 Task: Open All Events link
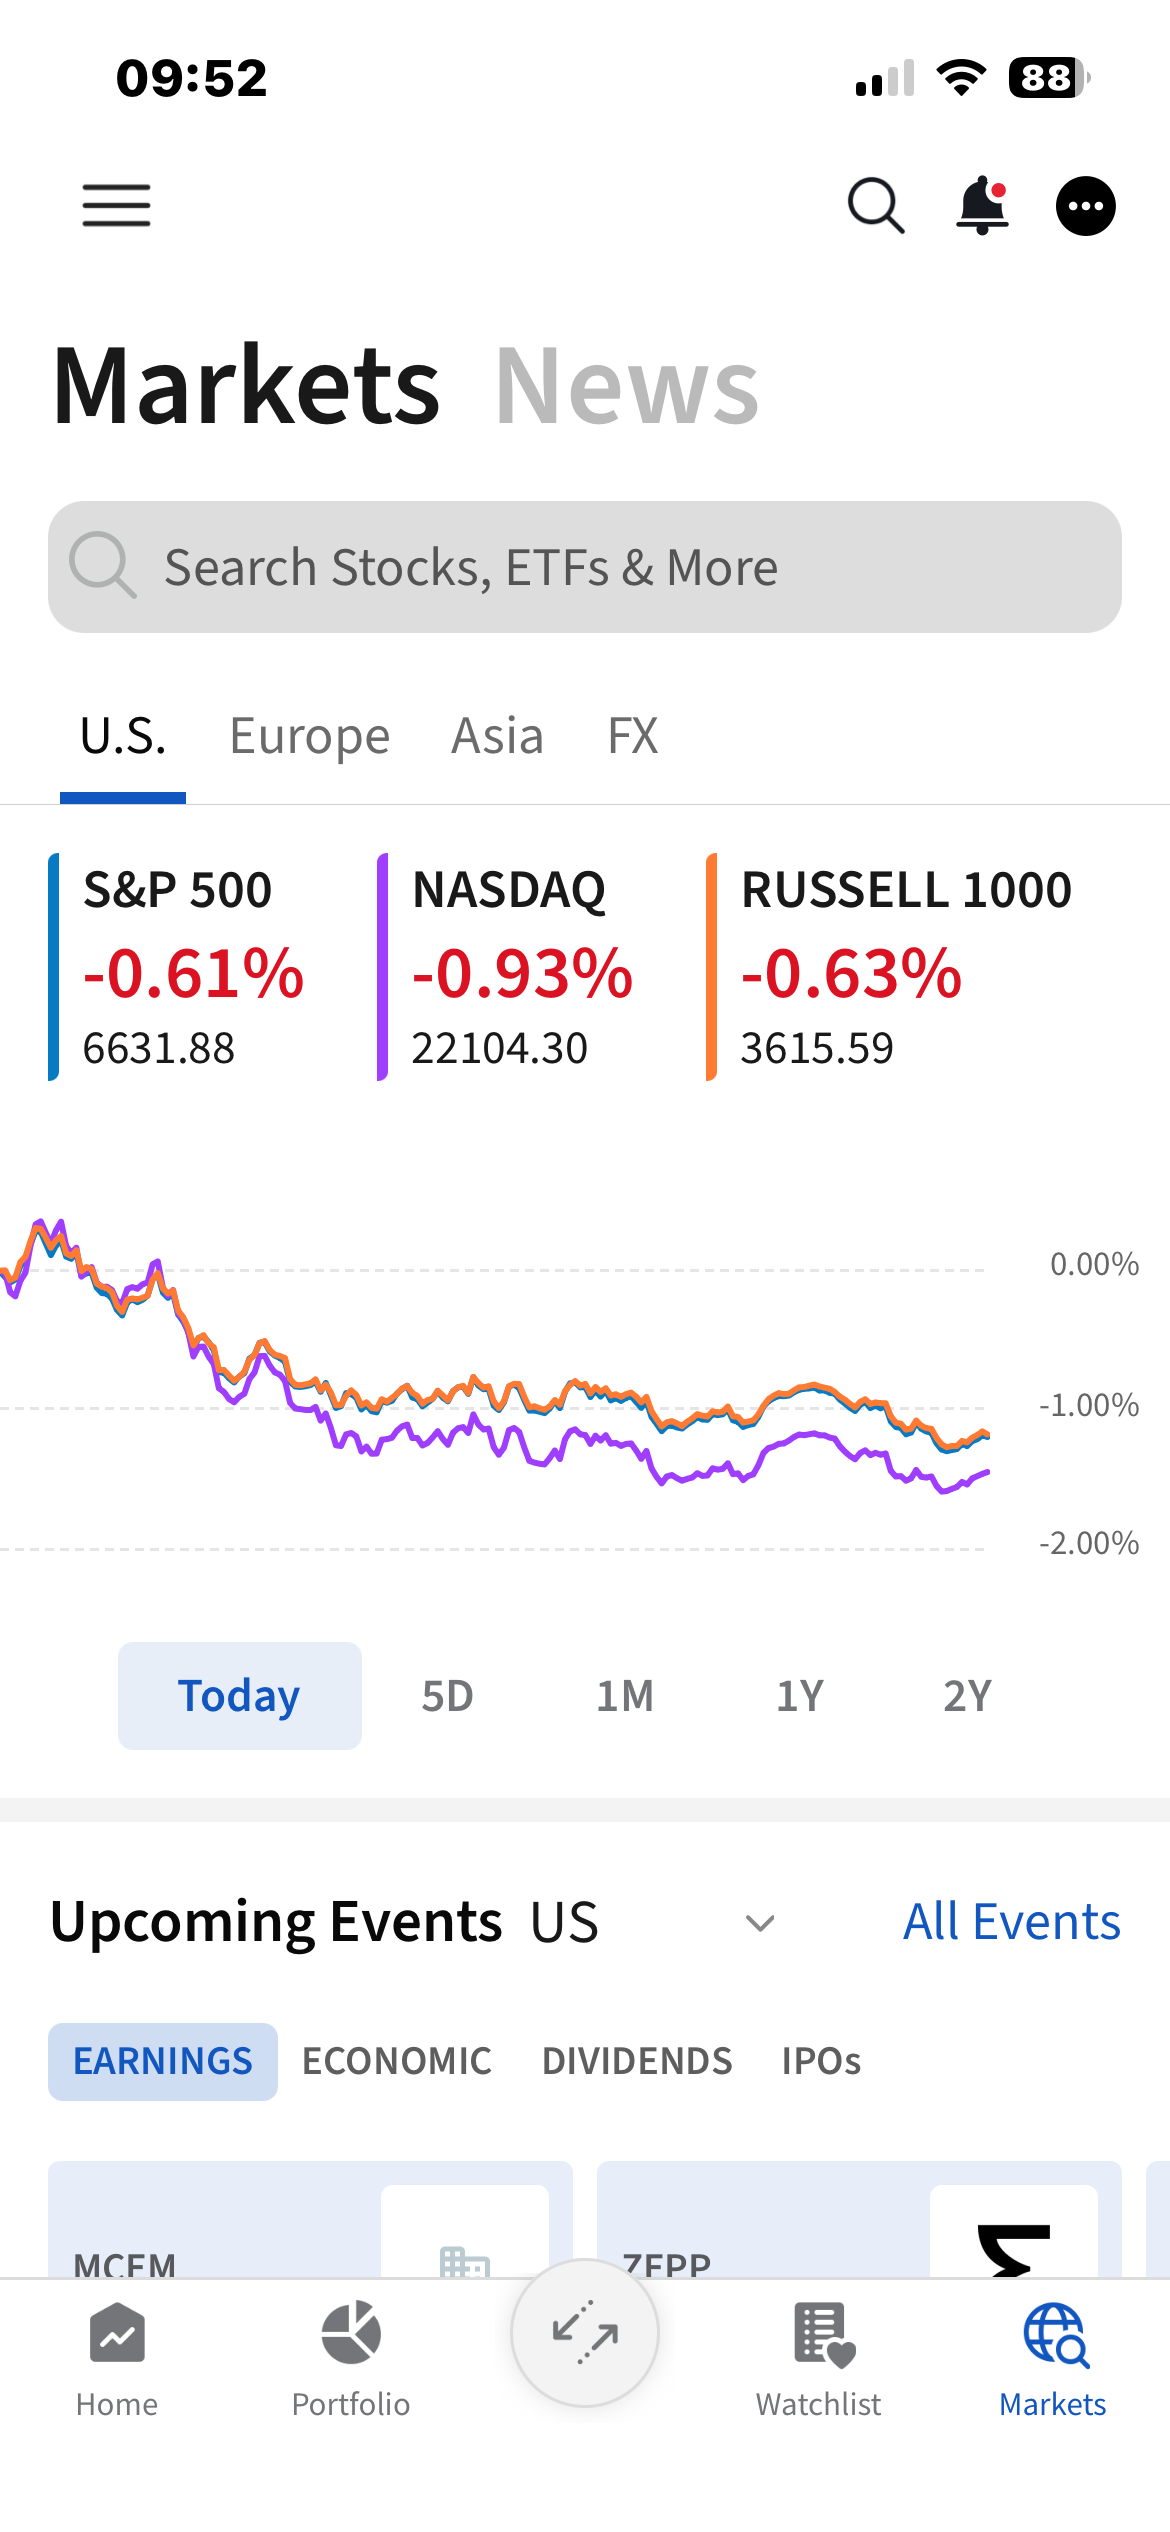[x=1010, y=1920]
